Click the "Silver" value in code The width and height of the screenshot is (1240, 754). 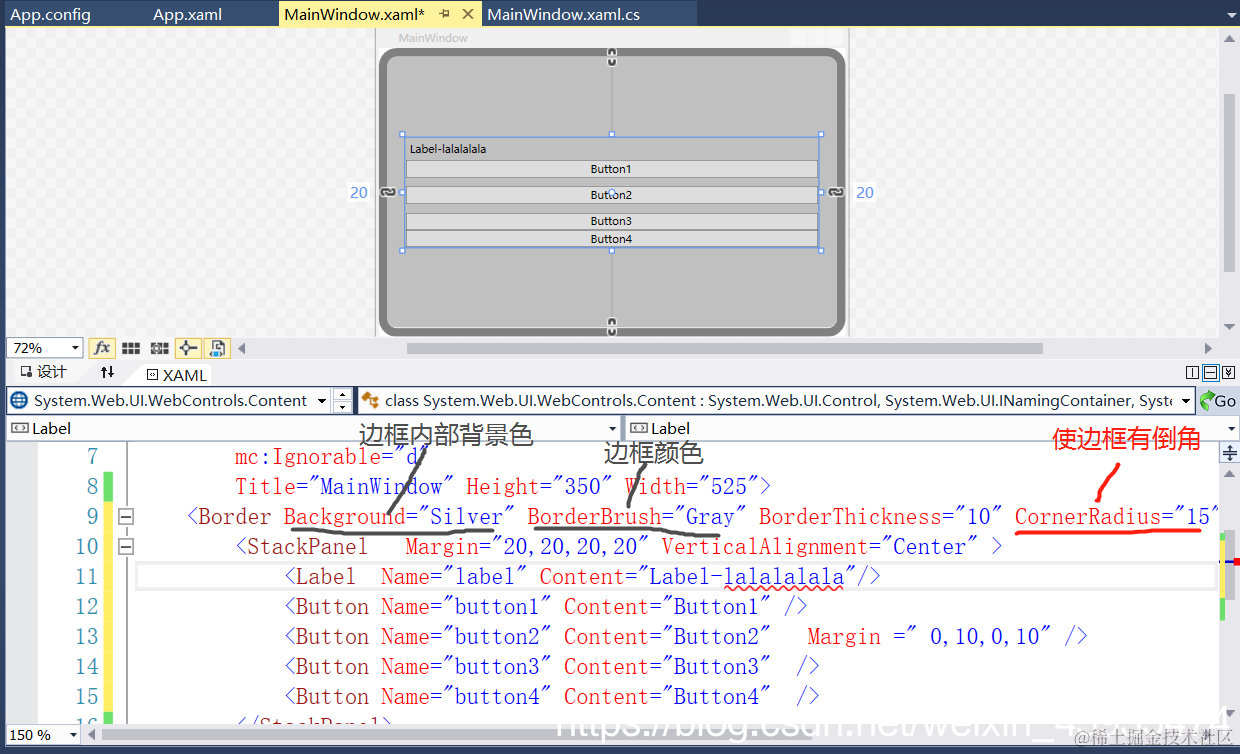click(x=467, y=517)
